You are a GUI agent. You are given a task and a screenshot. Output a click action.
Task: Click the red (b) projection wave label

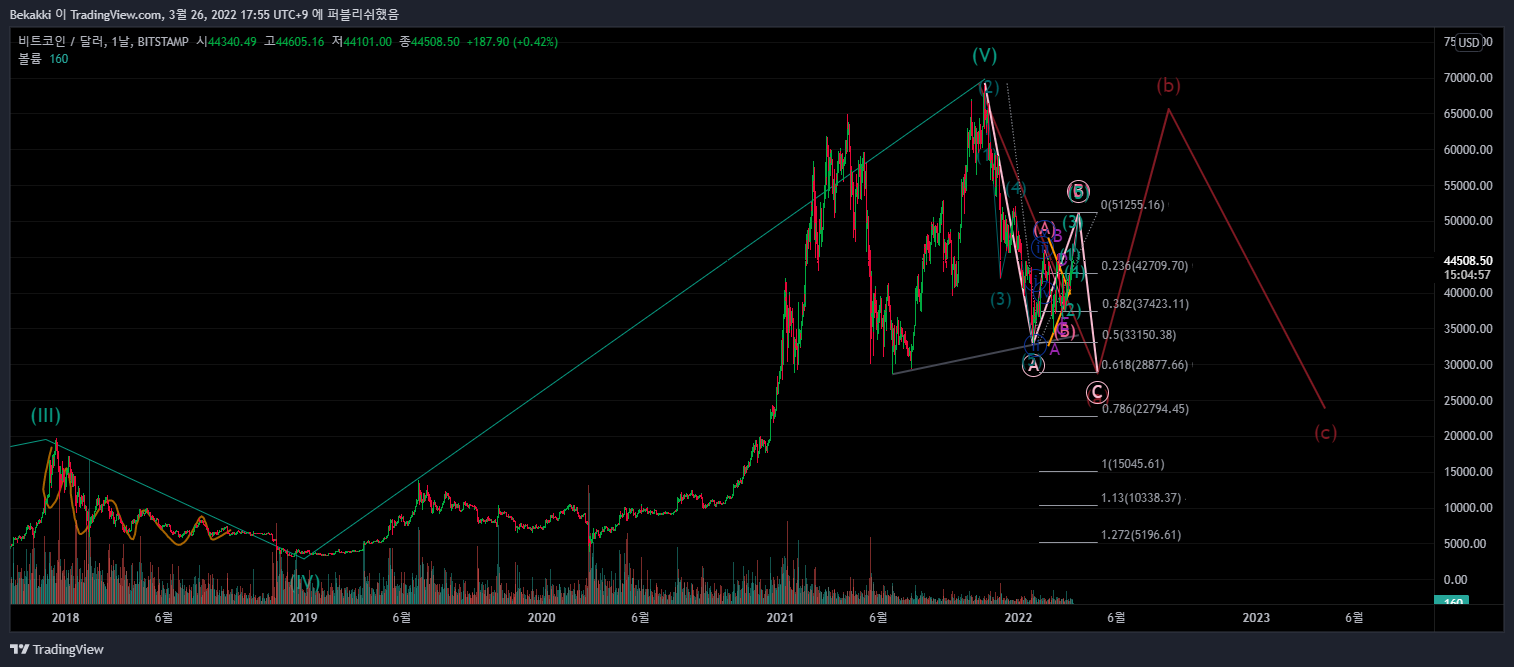pyautogui.click(x=1168, y=86)
